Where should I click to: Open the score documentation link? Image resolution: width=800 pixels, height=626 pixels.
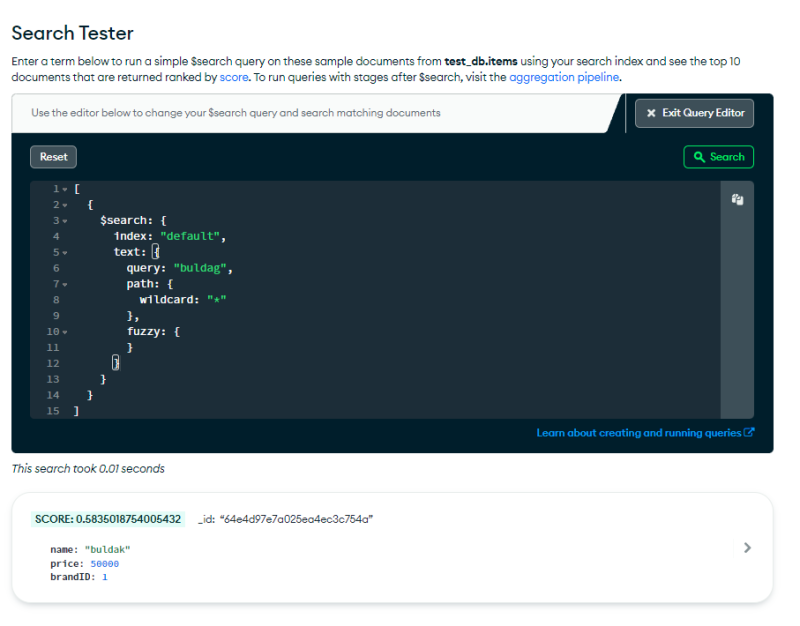(232, 77)
